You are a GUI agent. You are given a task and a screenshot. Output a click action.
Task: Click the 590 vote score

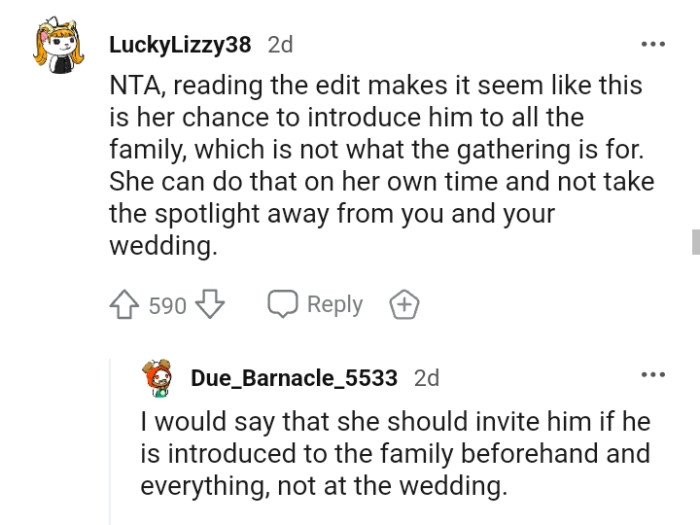(x=167, y=306)
